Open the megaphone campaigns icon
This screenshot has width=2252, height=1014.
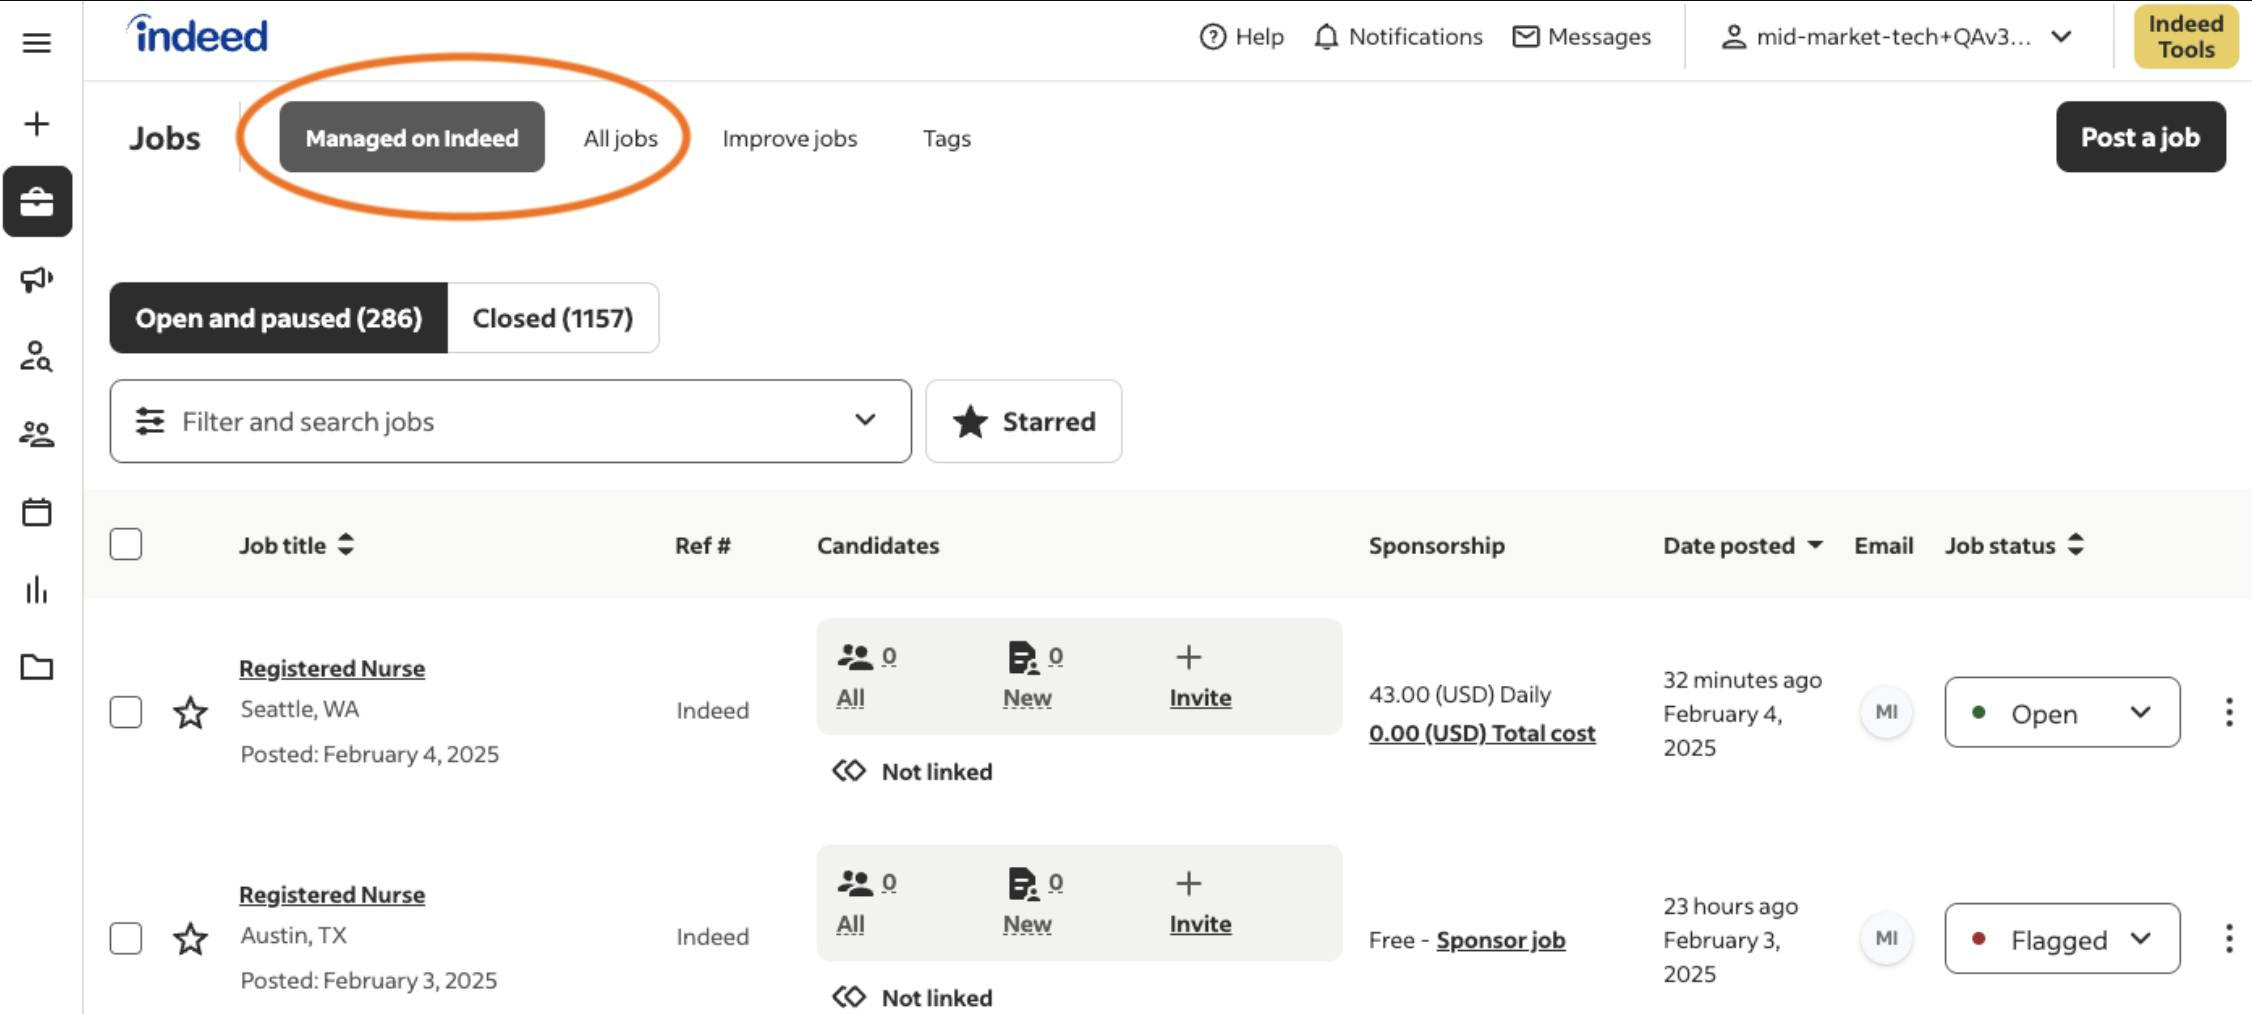tap(37, 279)
